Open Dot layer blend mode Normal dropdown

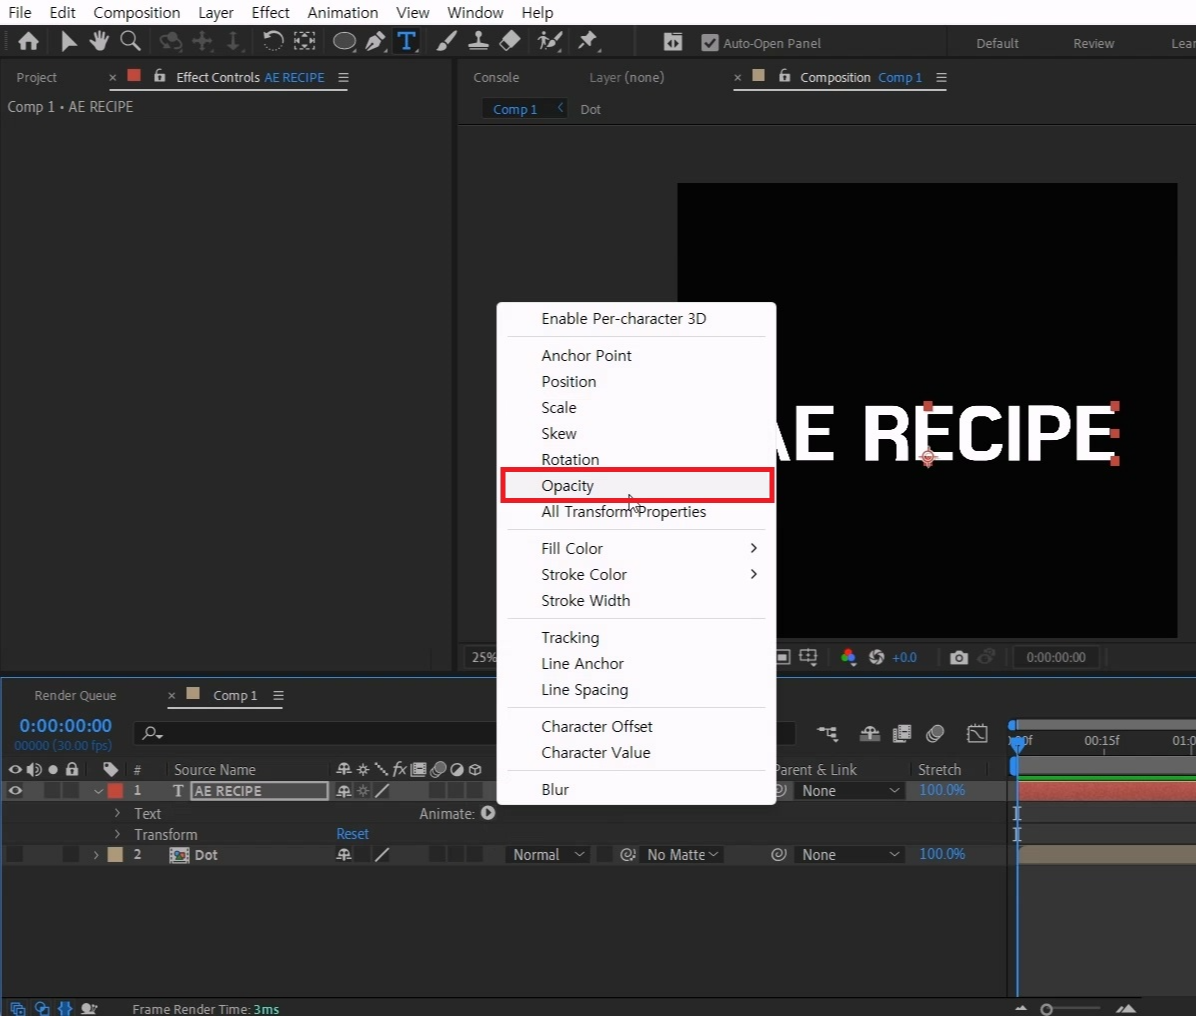(548, 855)
